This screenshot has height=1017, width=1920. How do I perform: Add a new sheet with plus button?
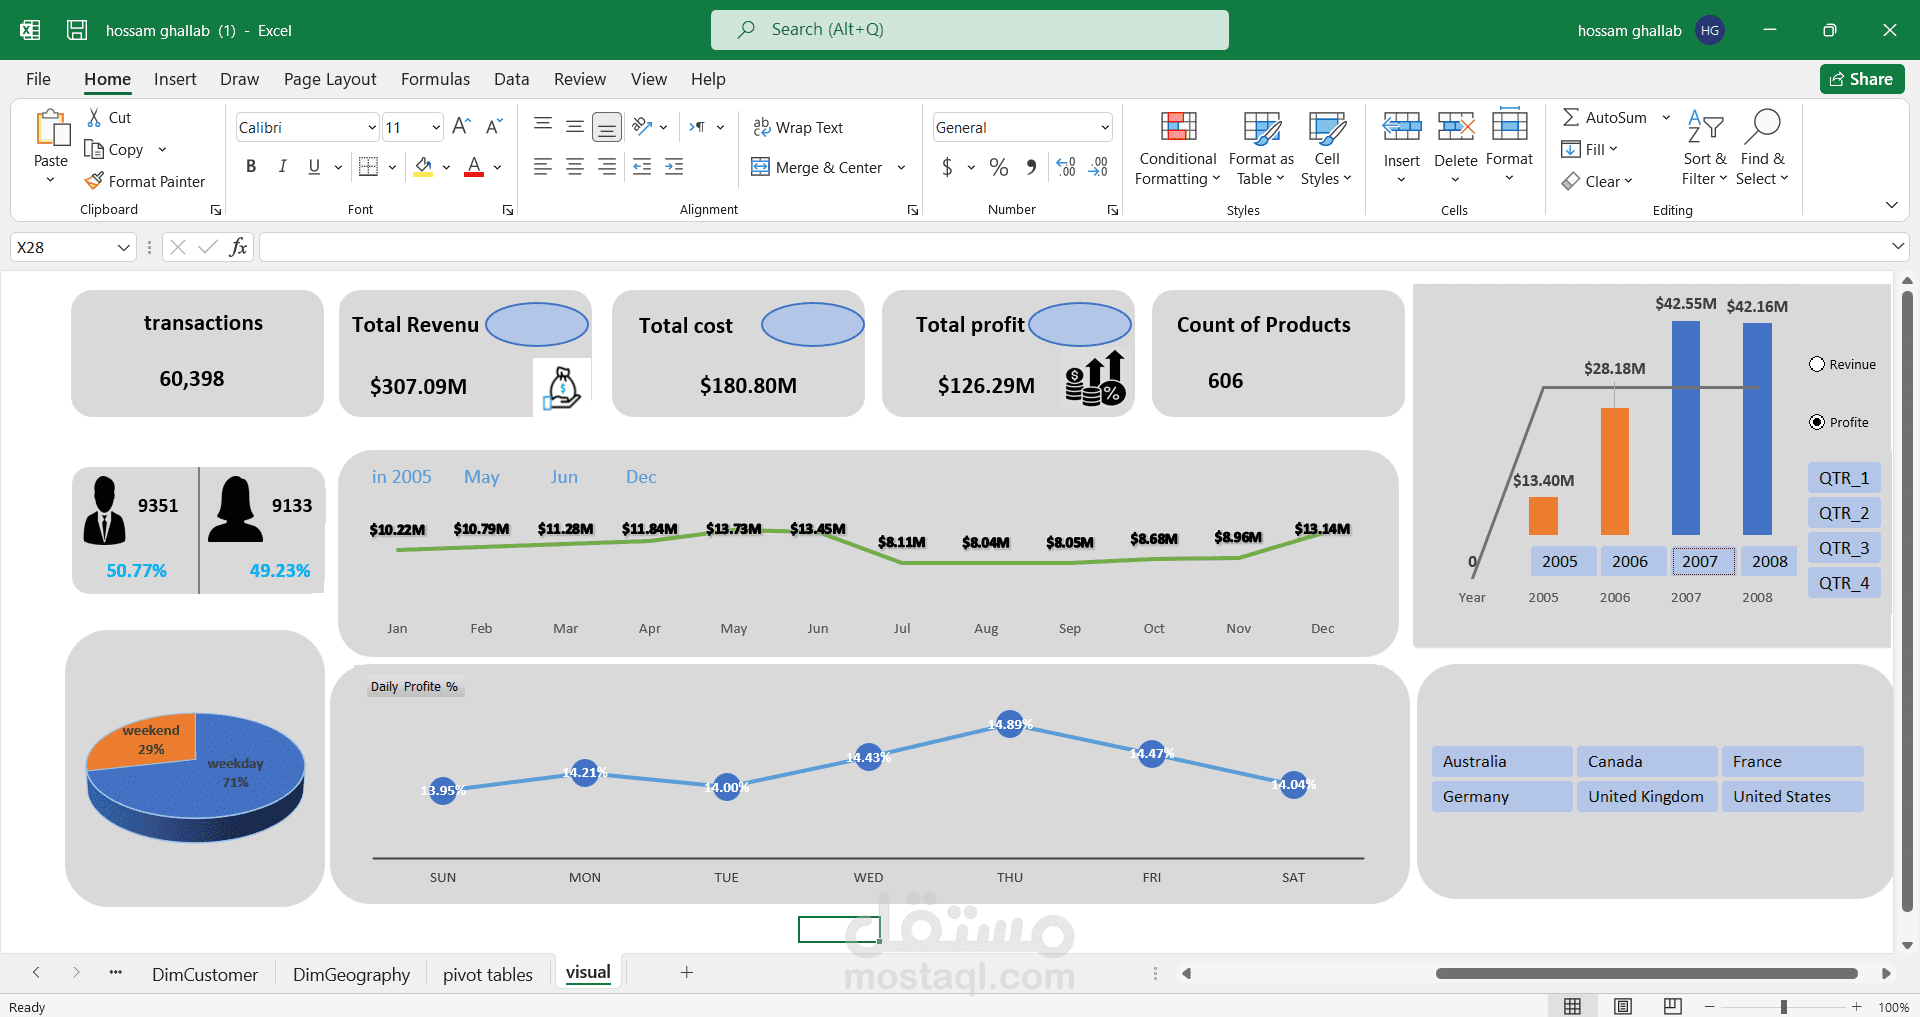[x=687, y=972]
